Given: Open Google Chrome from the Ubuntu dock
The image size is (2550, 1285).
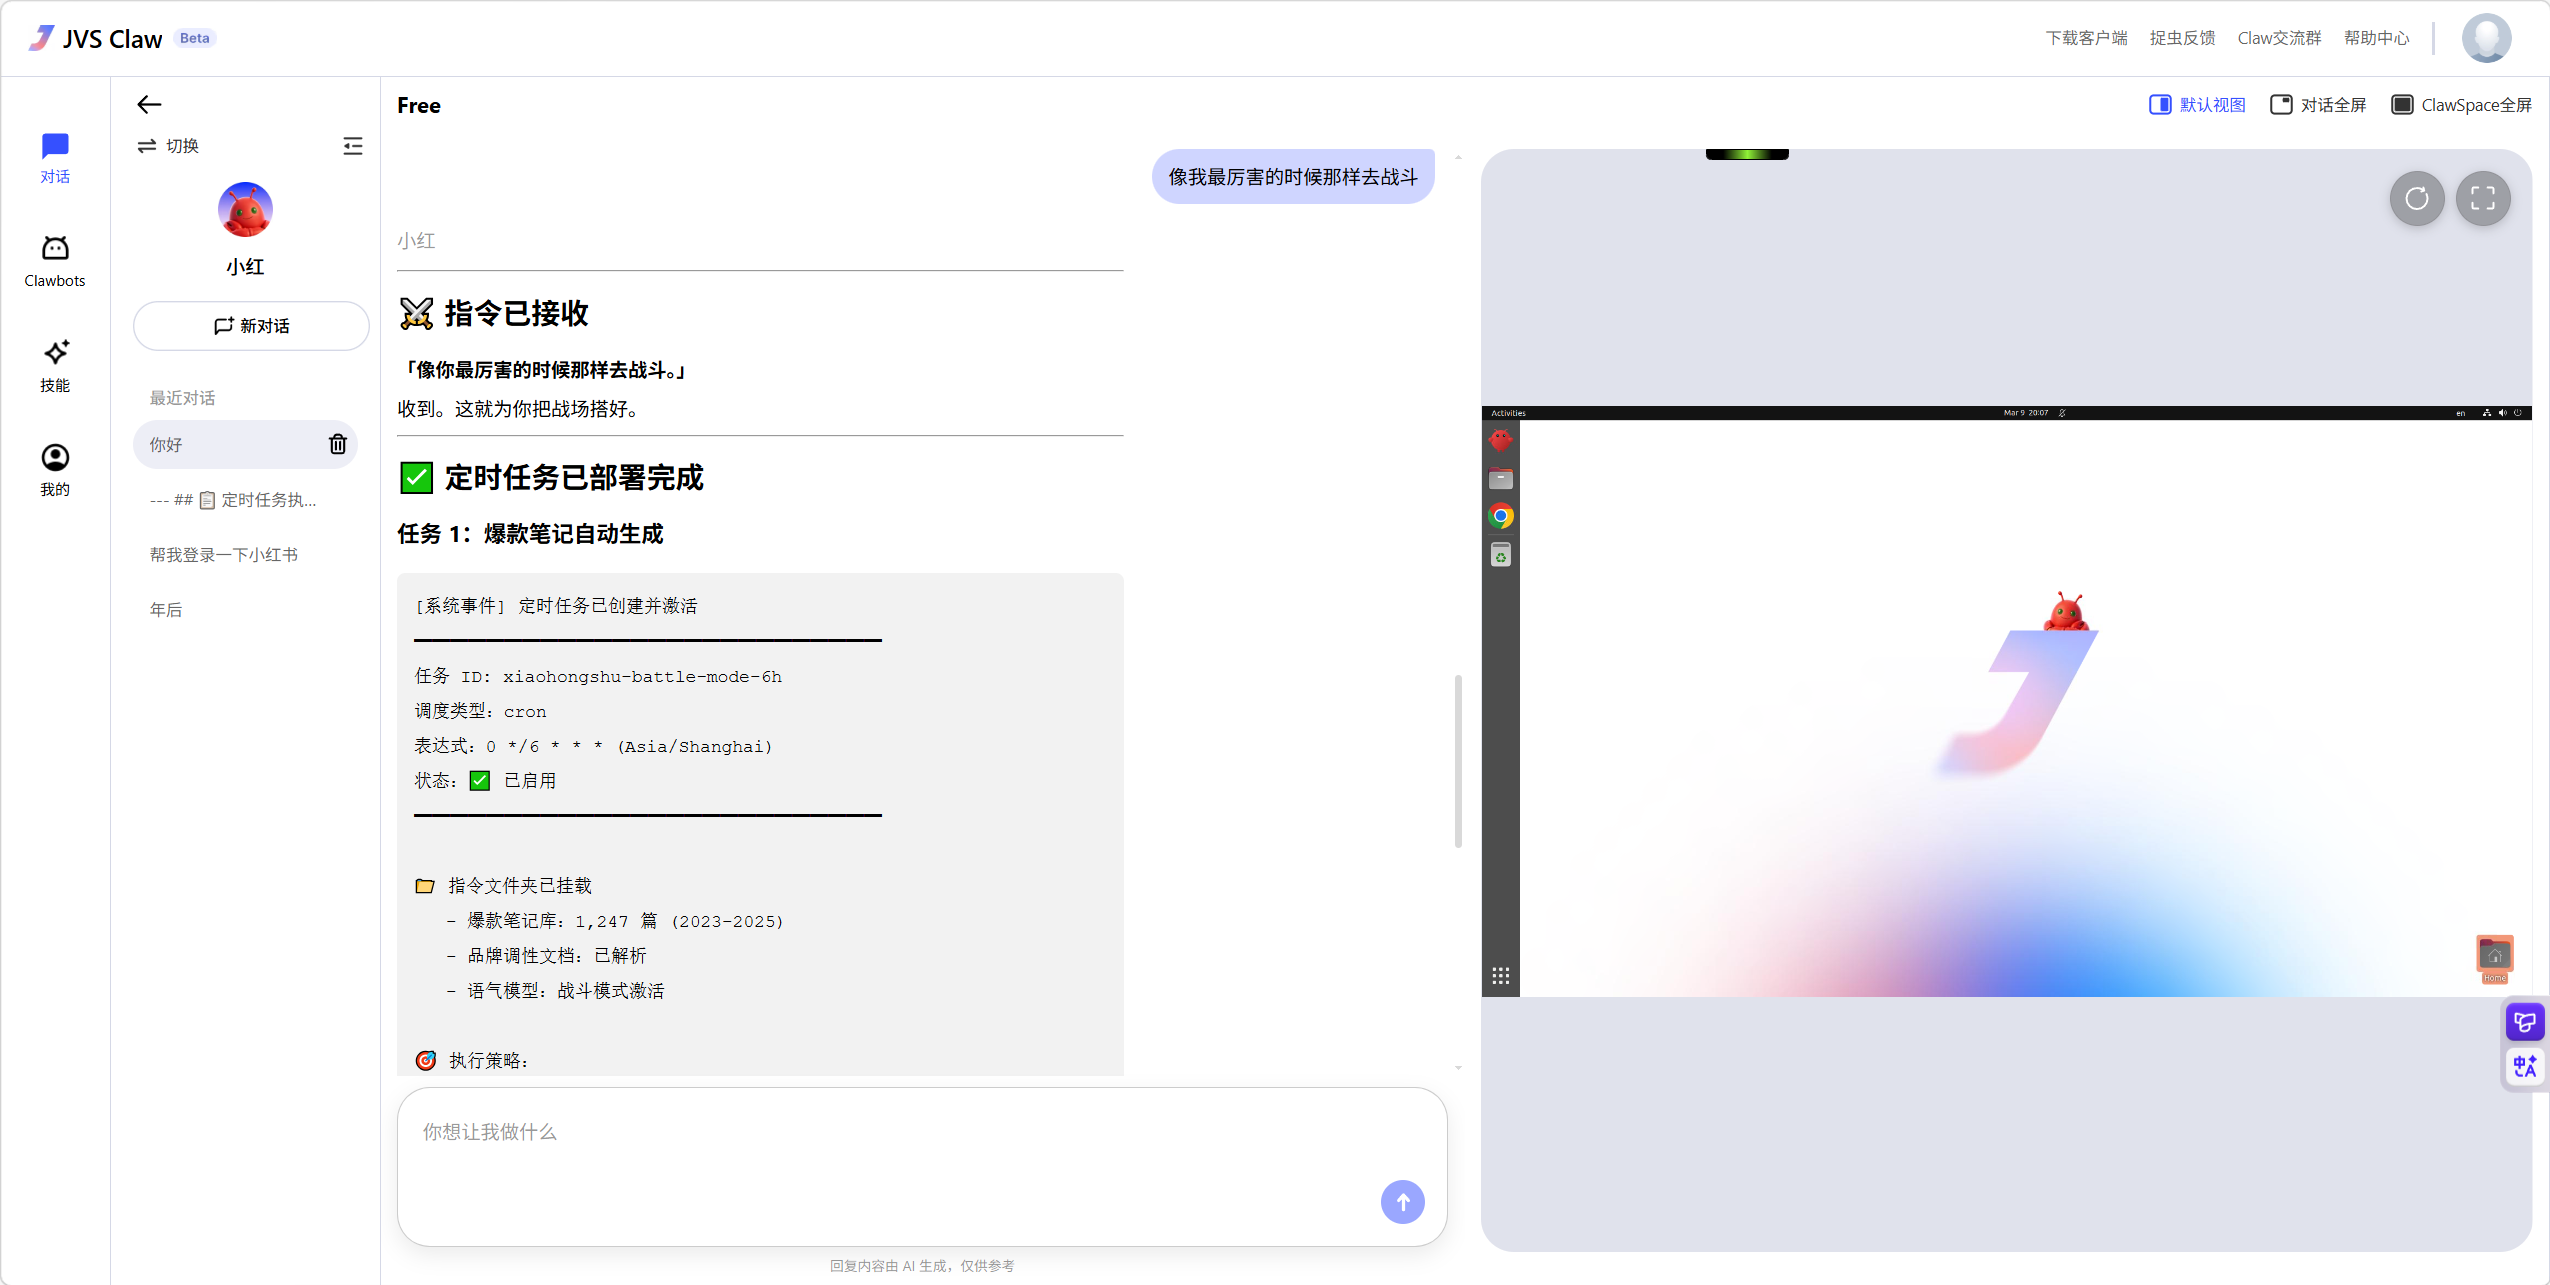Looking at the screenshot, I should coord(1500,516).
